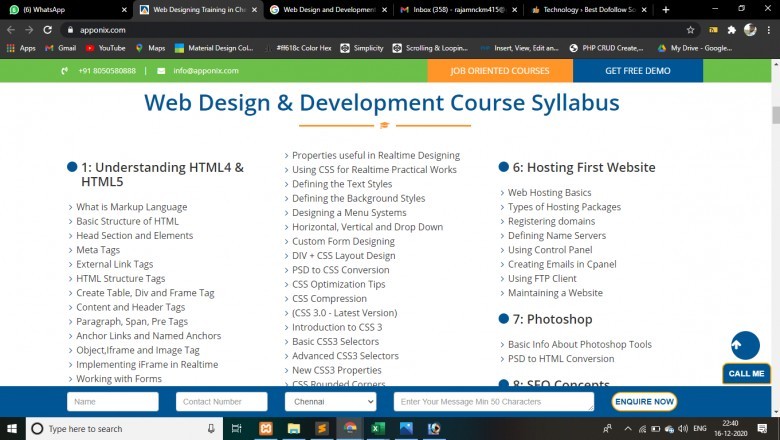780x440 pixels.
Task: Open the Chennai location dropdown
Action: 330,401
